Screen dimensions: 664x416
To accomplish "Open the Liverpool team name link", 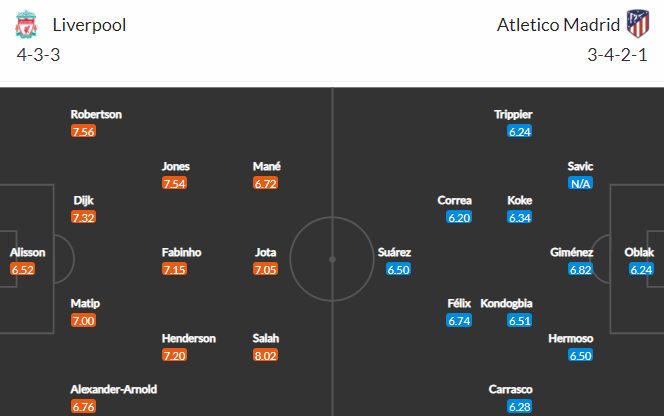I will coord(89,25).
